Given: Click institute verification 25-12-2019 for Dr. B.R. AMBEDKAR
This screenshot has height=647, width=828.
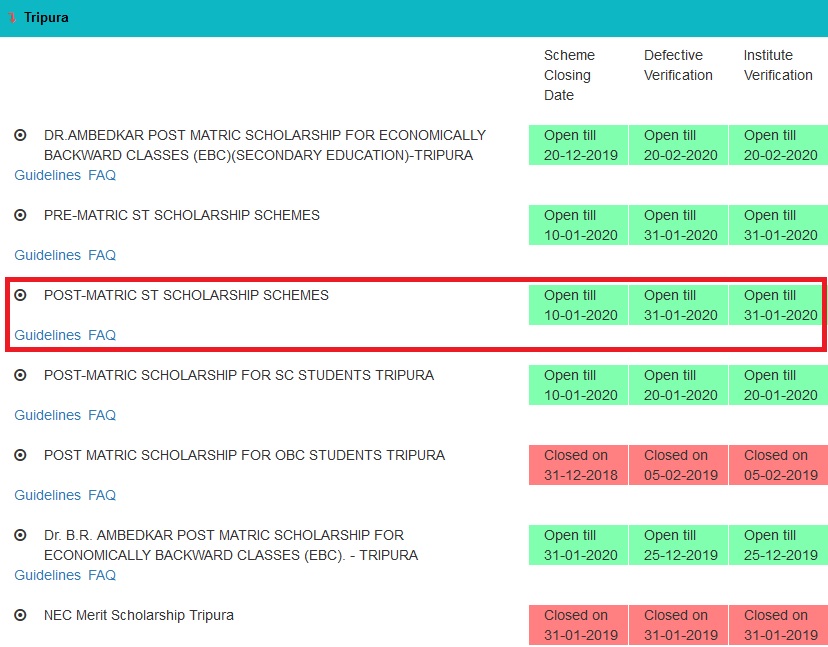Looking at the screenshot, I should [778, 545].
